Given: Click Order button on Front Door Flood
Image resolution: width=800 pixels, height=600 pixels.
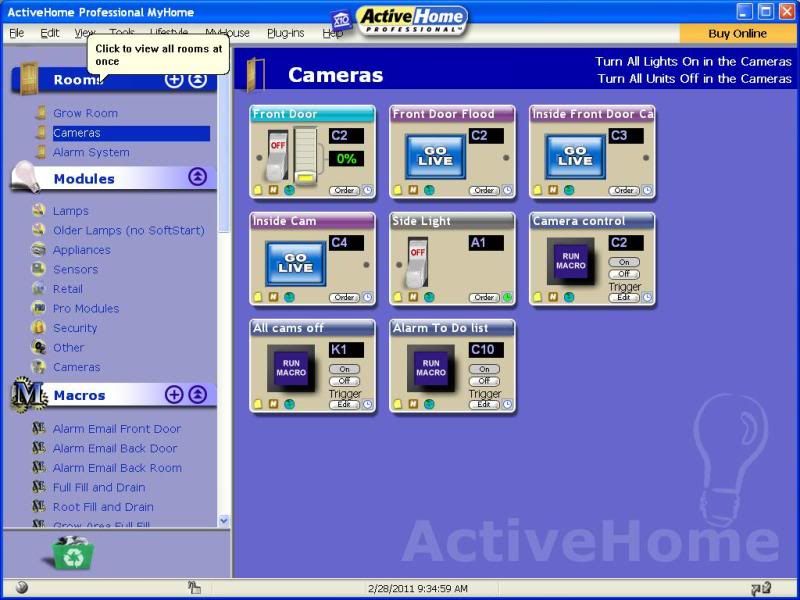Looking at the screenshot, I should point(484,190).
